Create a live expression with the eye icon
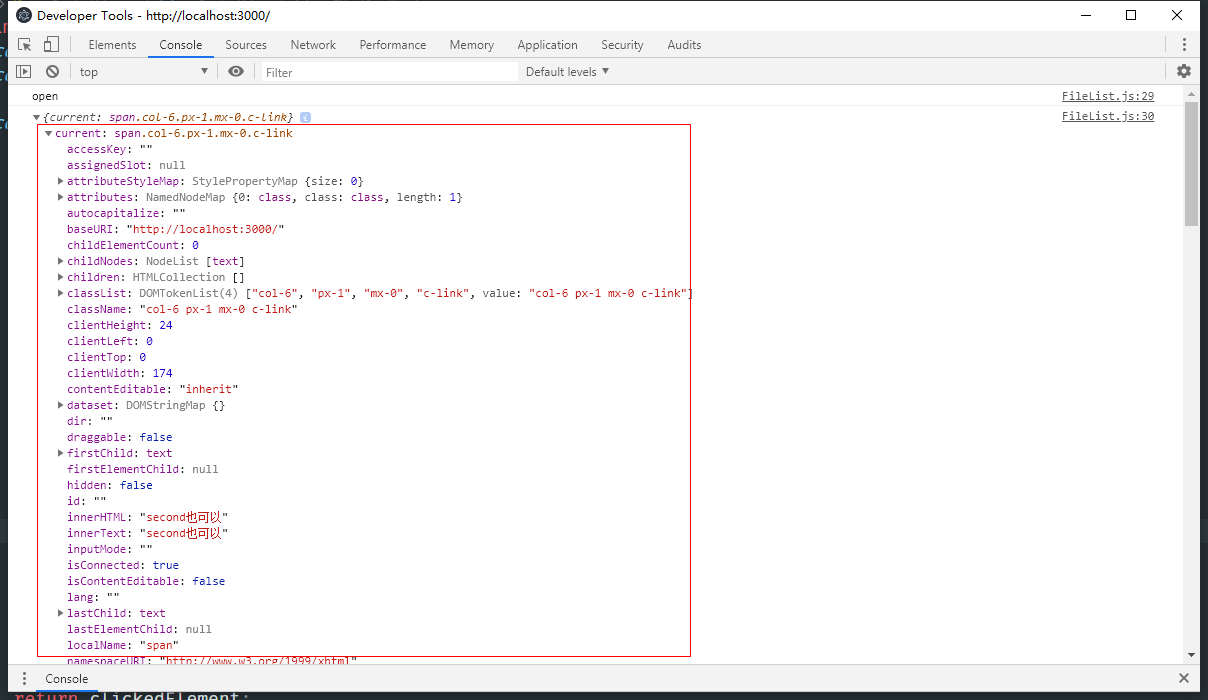This screenshot has width=1208, height=700. click(x=236, y=72)
